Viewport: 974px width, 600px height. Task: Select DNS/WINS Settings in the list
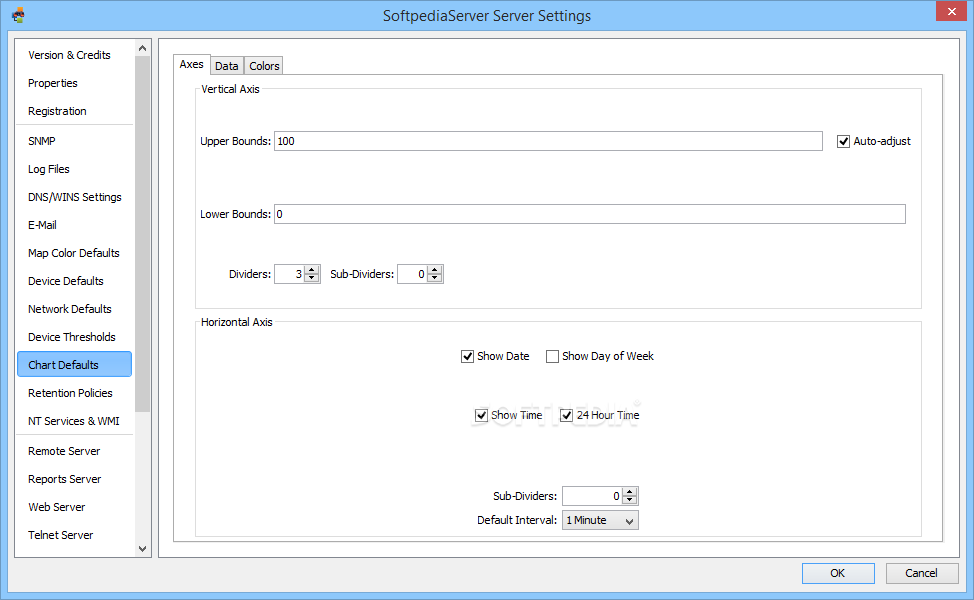point(75,197)
